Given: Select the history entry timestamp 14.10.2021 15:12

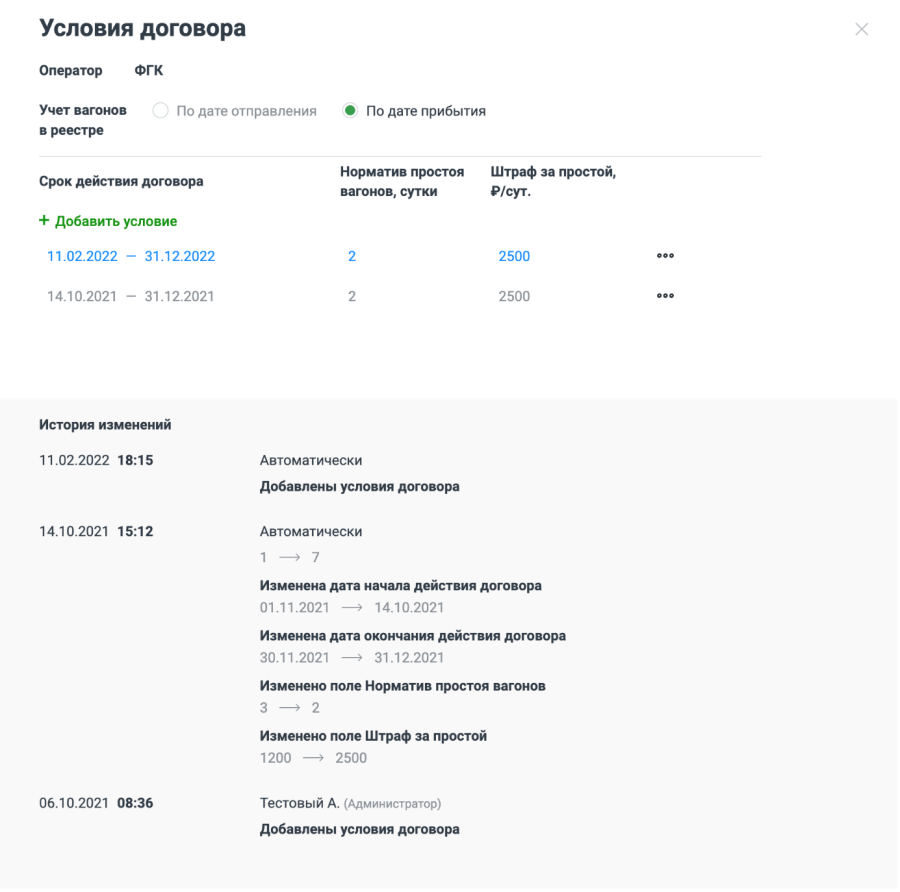Looking at the screenshot, I should (x=96, y=532).
